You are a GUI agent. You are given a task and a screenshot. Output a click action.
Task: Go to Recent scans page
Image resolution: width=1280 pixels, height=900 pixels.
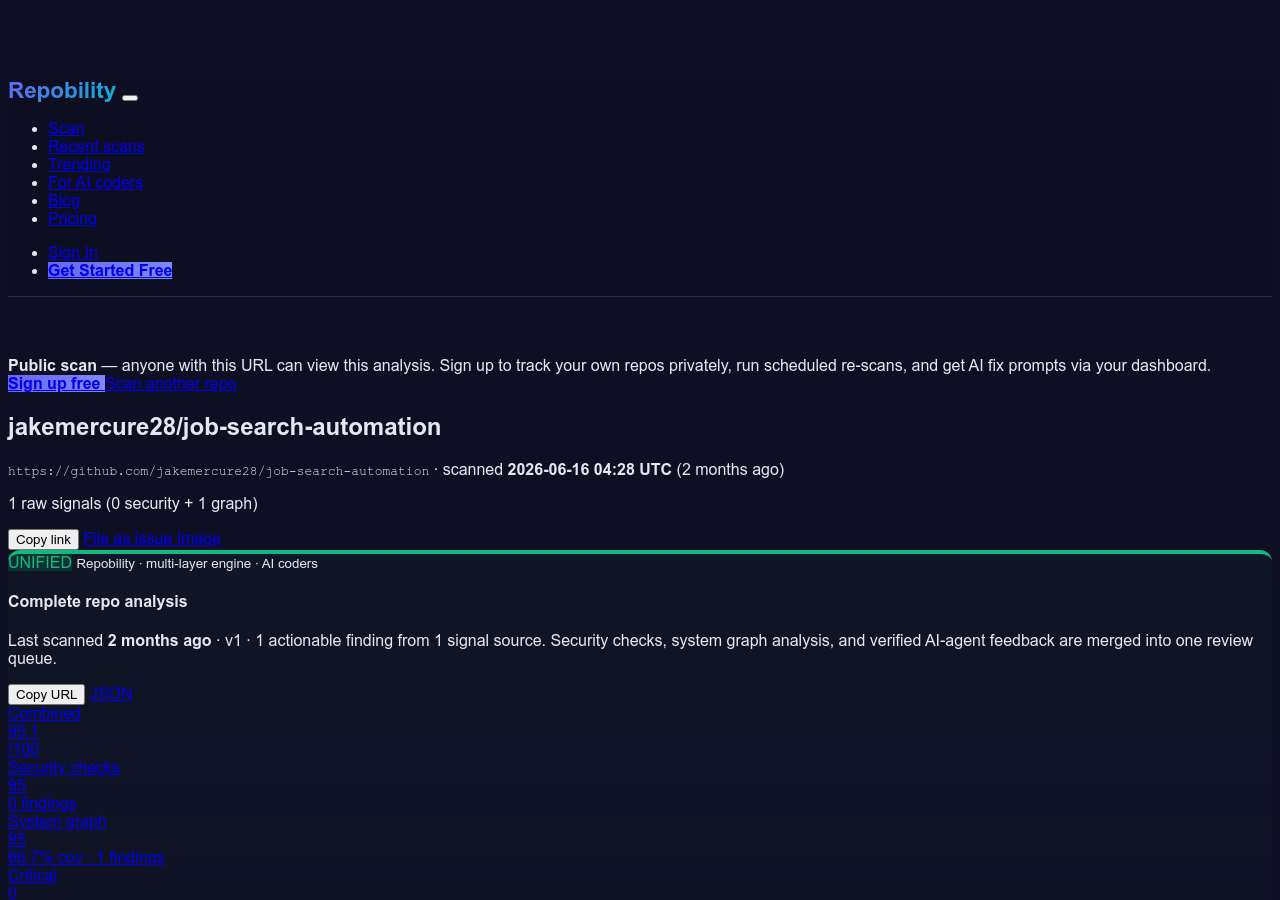click(x=96, y=146)
